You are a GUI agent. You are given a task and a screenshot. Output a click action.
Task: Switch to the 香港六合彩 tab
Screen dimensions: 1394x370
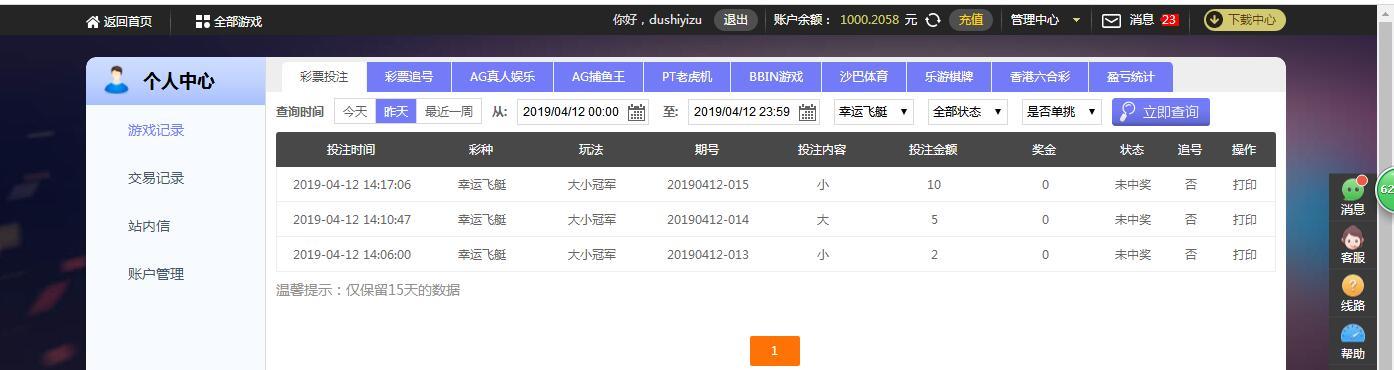click(1039, 77)
